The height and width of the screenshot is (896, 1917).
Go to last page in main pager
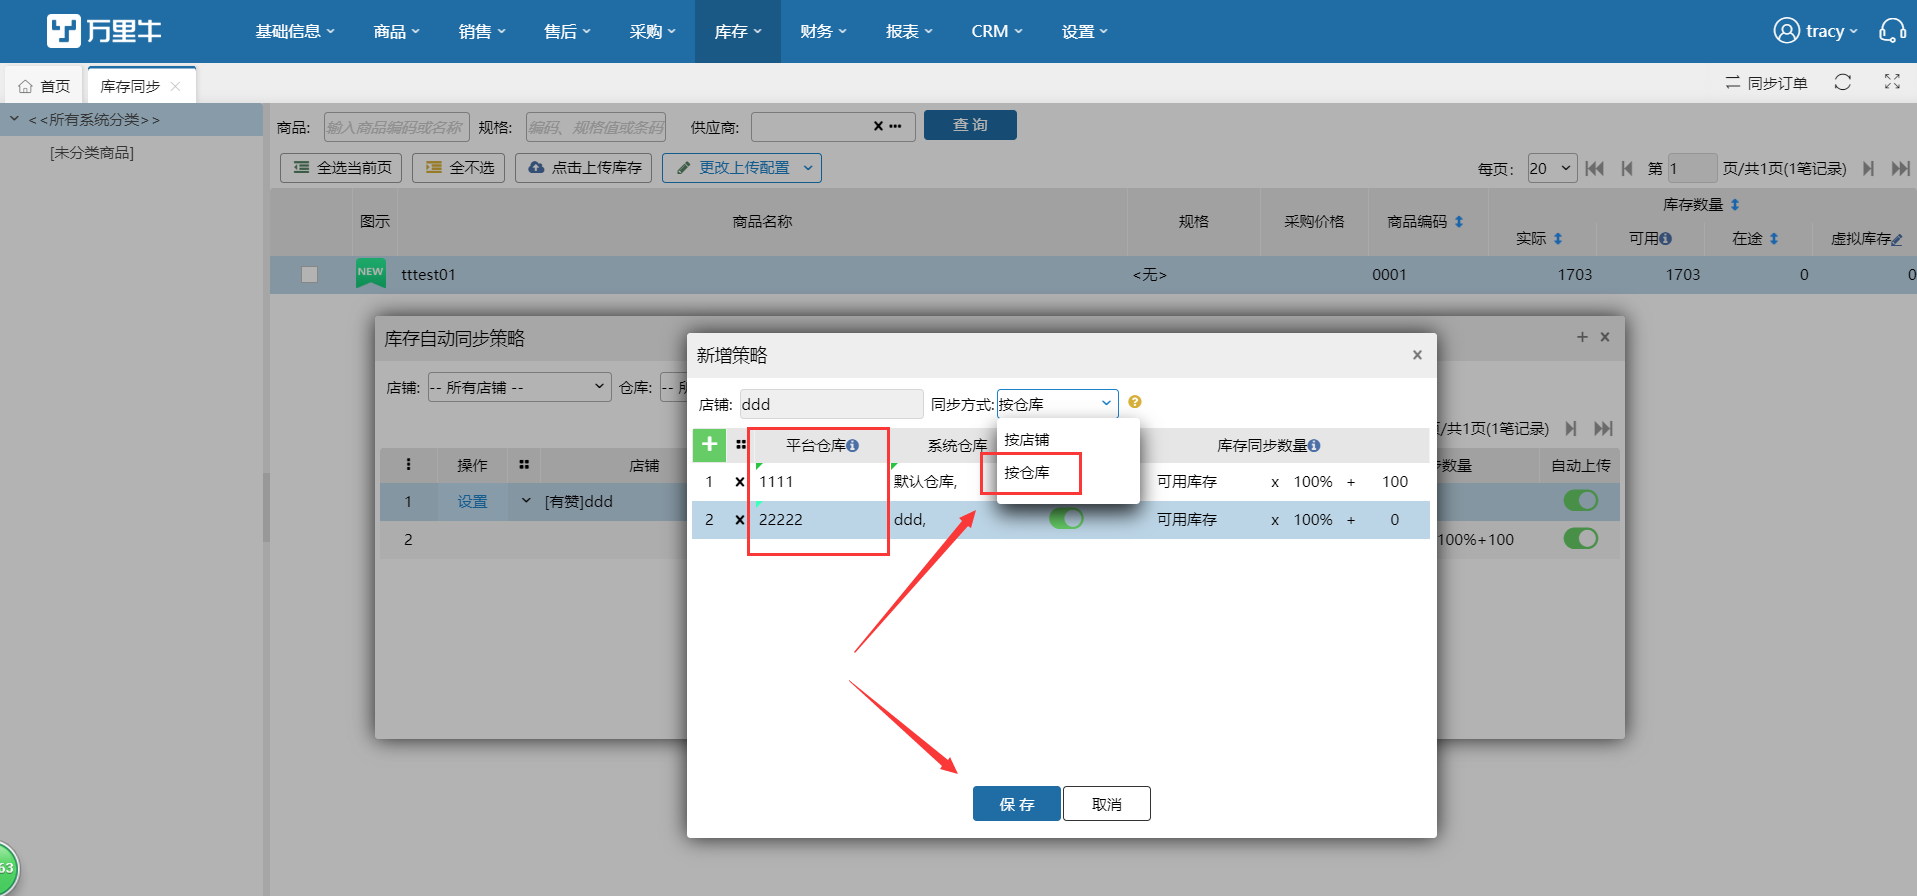[1900, 168]
